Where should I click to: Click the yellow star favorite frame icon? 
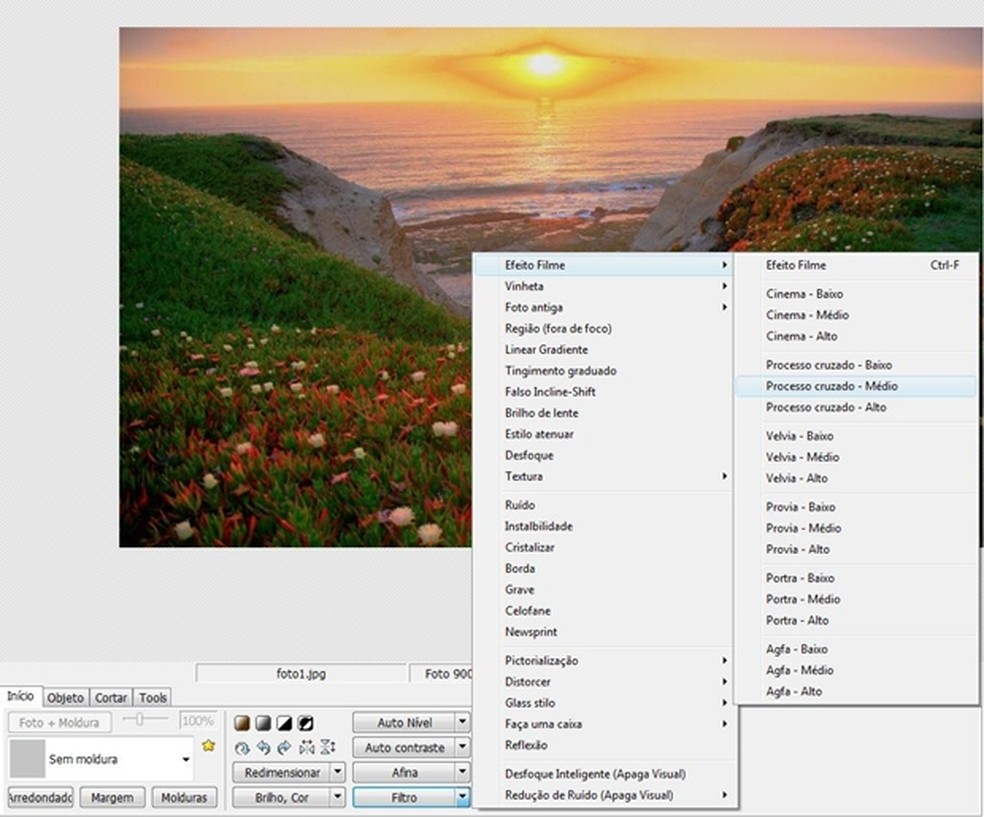208,745
